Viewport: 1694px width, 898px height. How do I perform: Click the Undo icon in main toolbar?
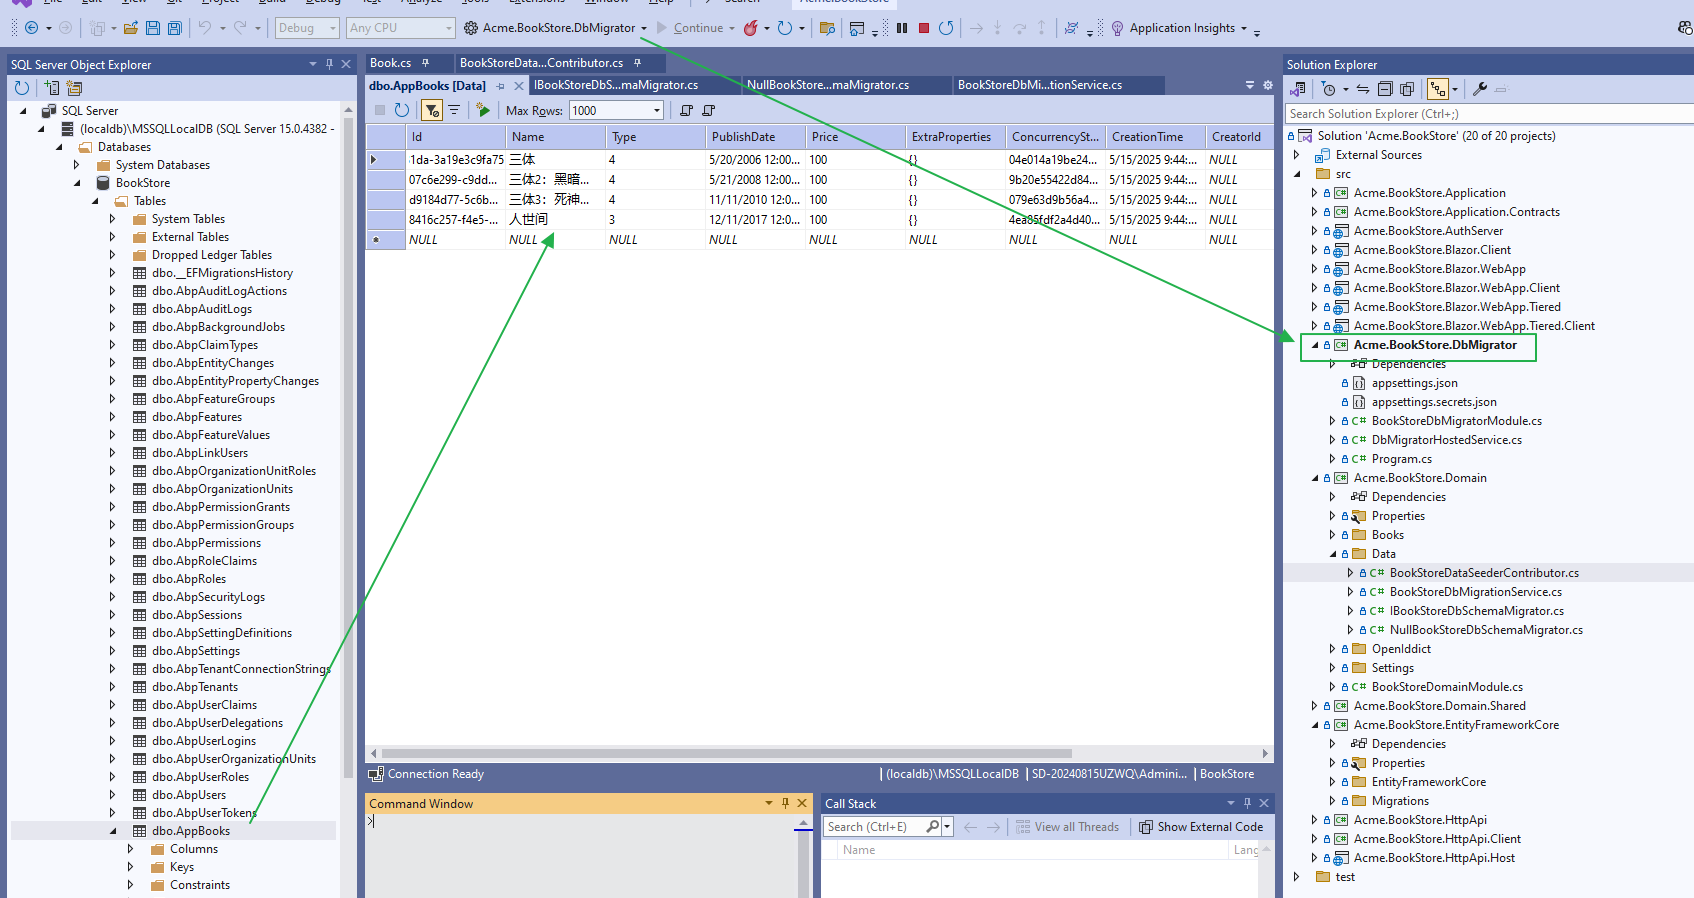[x=204, y=28]
